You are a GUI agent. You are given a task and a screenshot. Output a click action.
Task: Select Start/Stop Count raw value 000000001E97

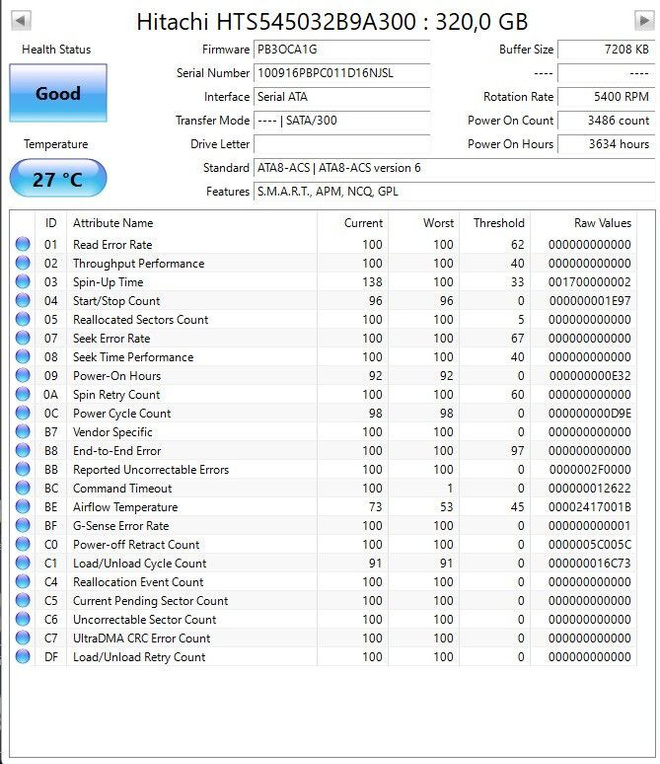tap(589, 301)
